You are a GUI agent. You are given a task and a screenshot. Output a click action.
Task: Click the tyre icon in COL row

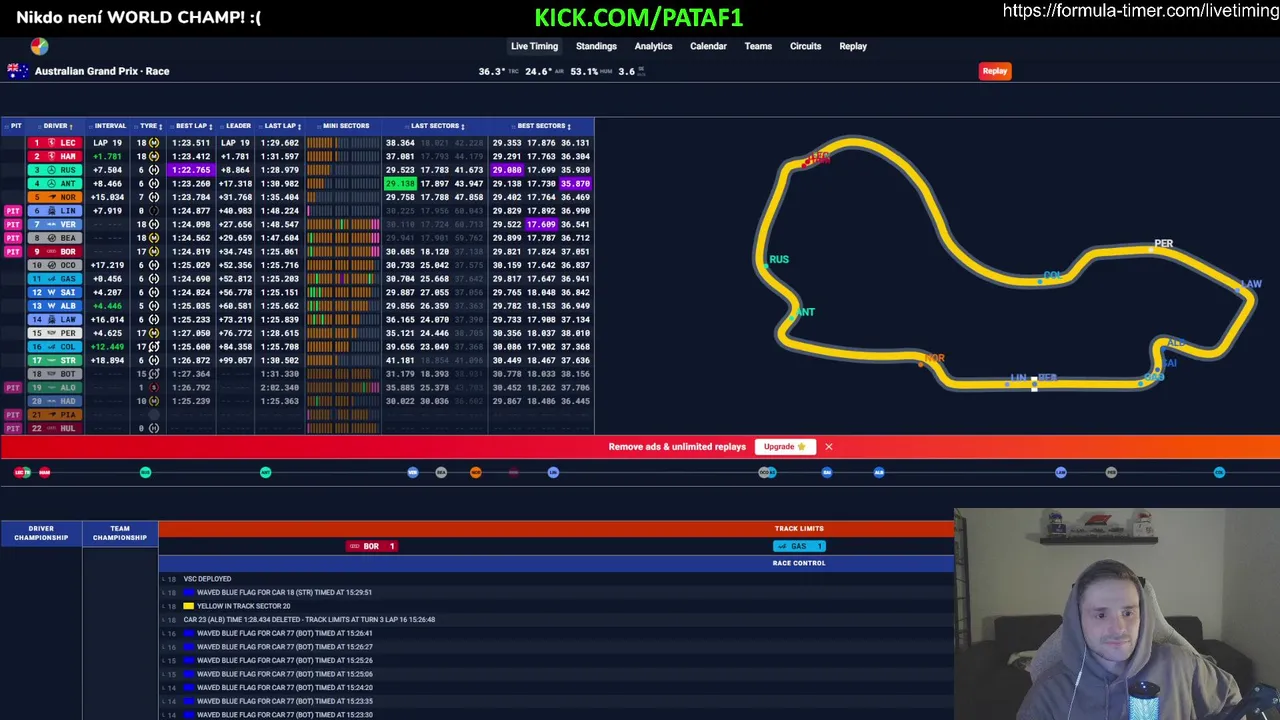[154, 346]
